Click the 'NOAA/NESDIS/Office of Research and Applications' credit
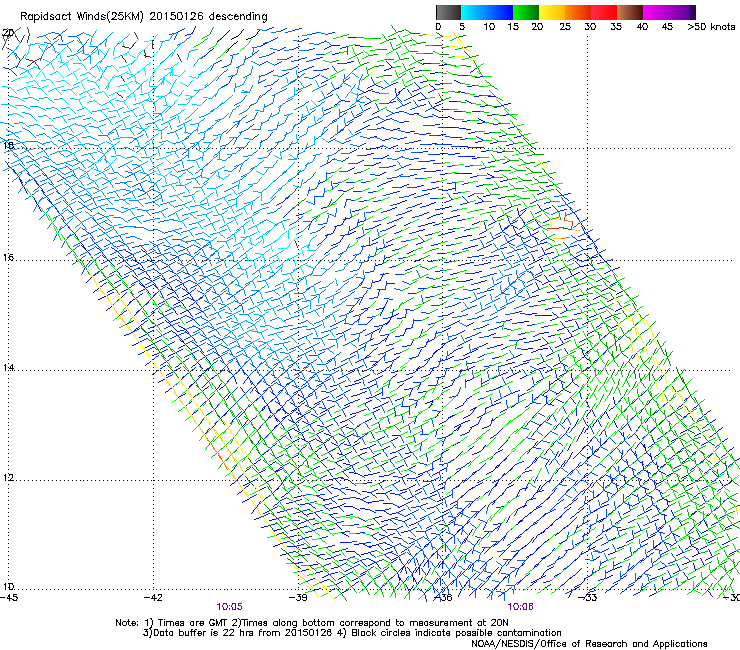 pos(589,644)
